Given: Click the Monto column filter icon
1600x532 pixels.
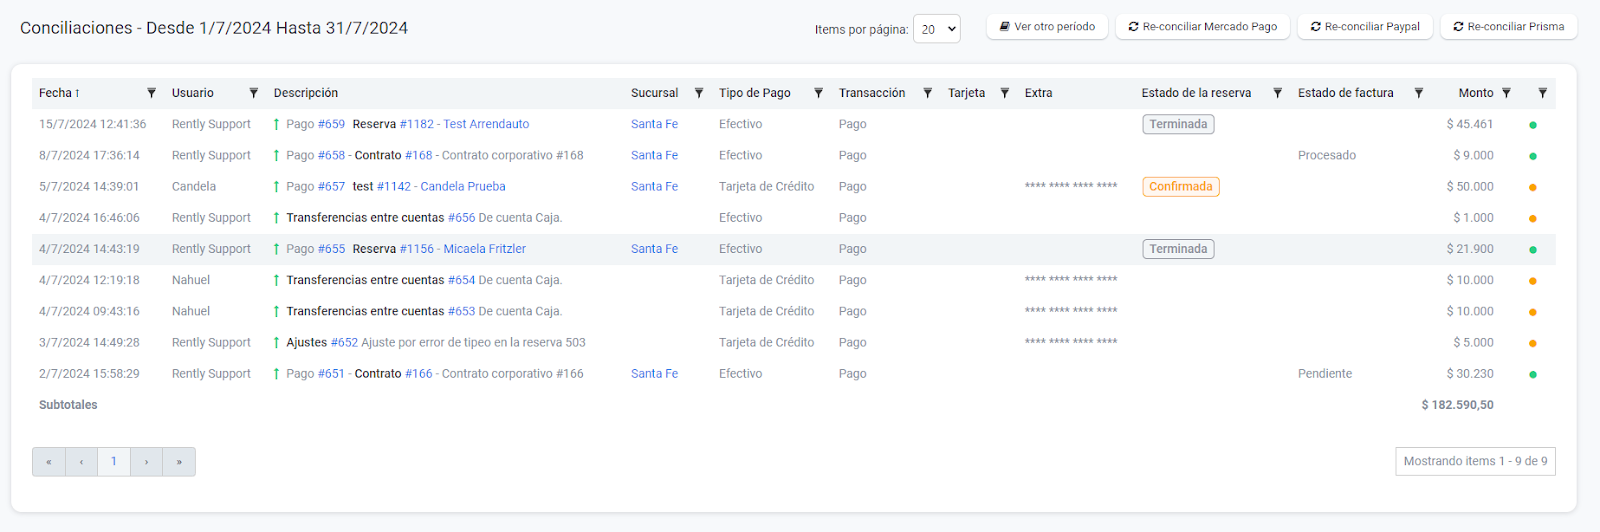Looking at the screenshot, I should (x=1506, y=93).
